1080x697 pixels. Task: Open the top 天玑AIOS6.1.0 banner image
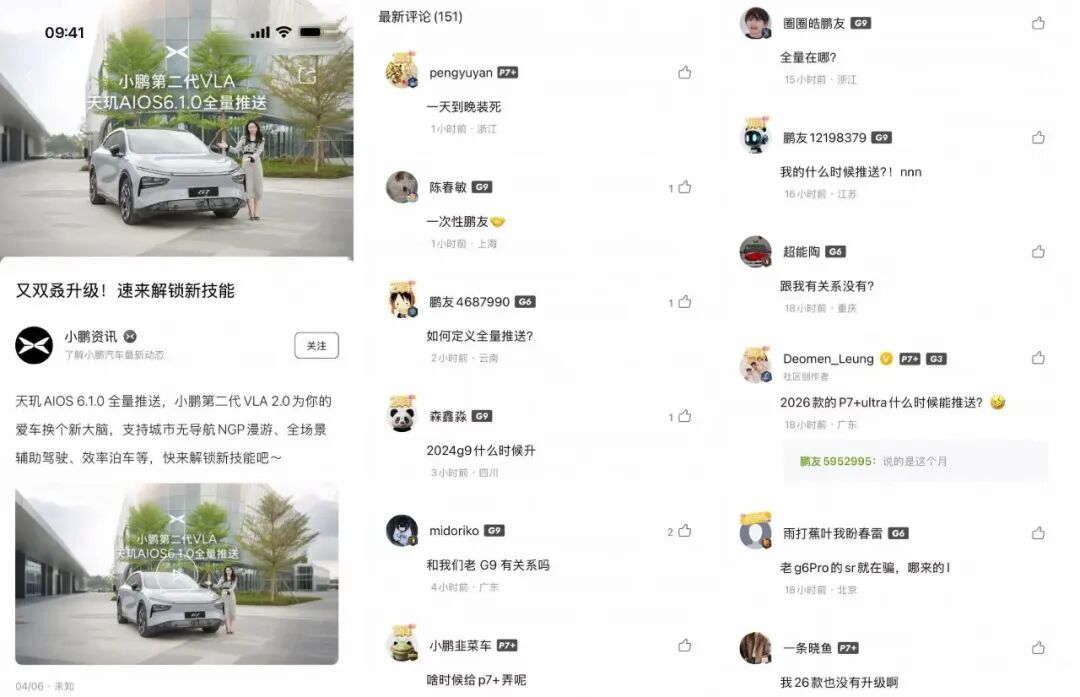[x=176, y=129]
